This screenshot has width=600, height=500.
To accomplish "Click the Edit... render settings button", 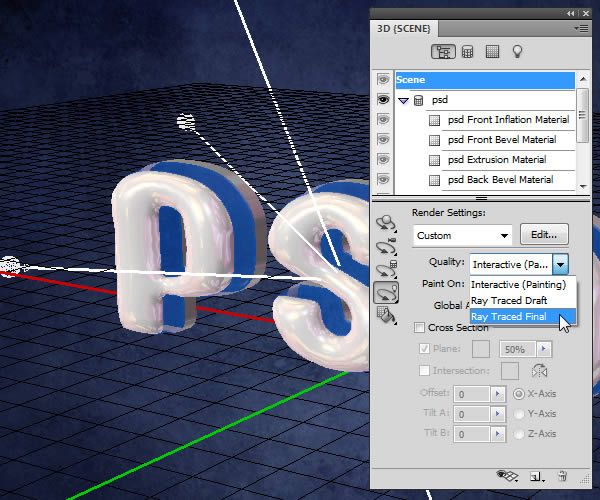I will (544, 235).
